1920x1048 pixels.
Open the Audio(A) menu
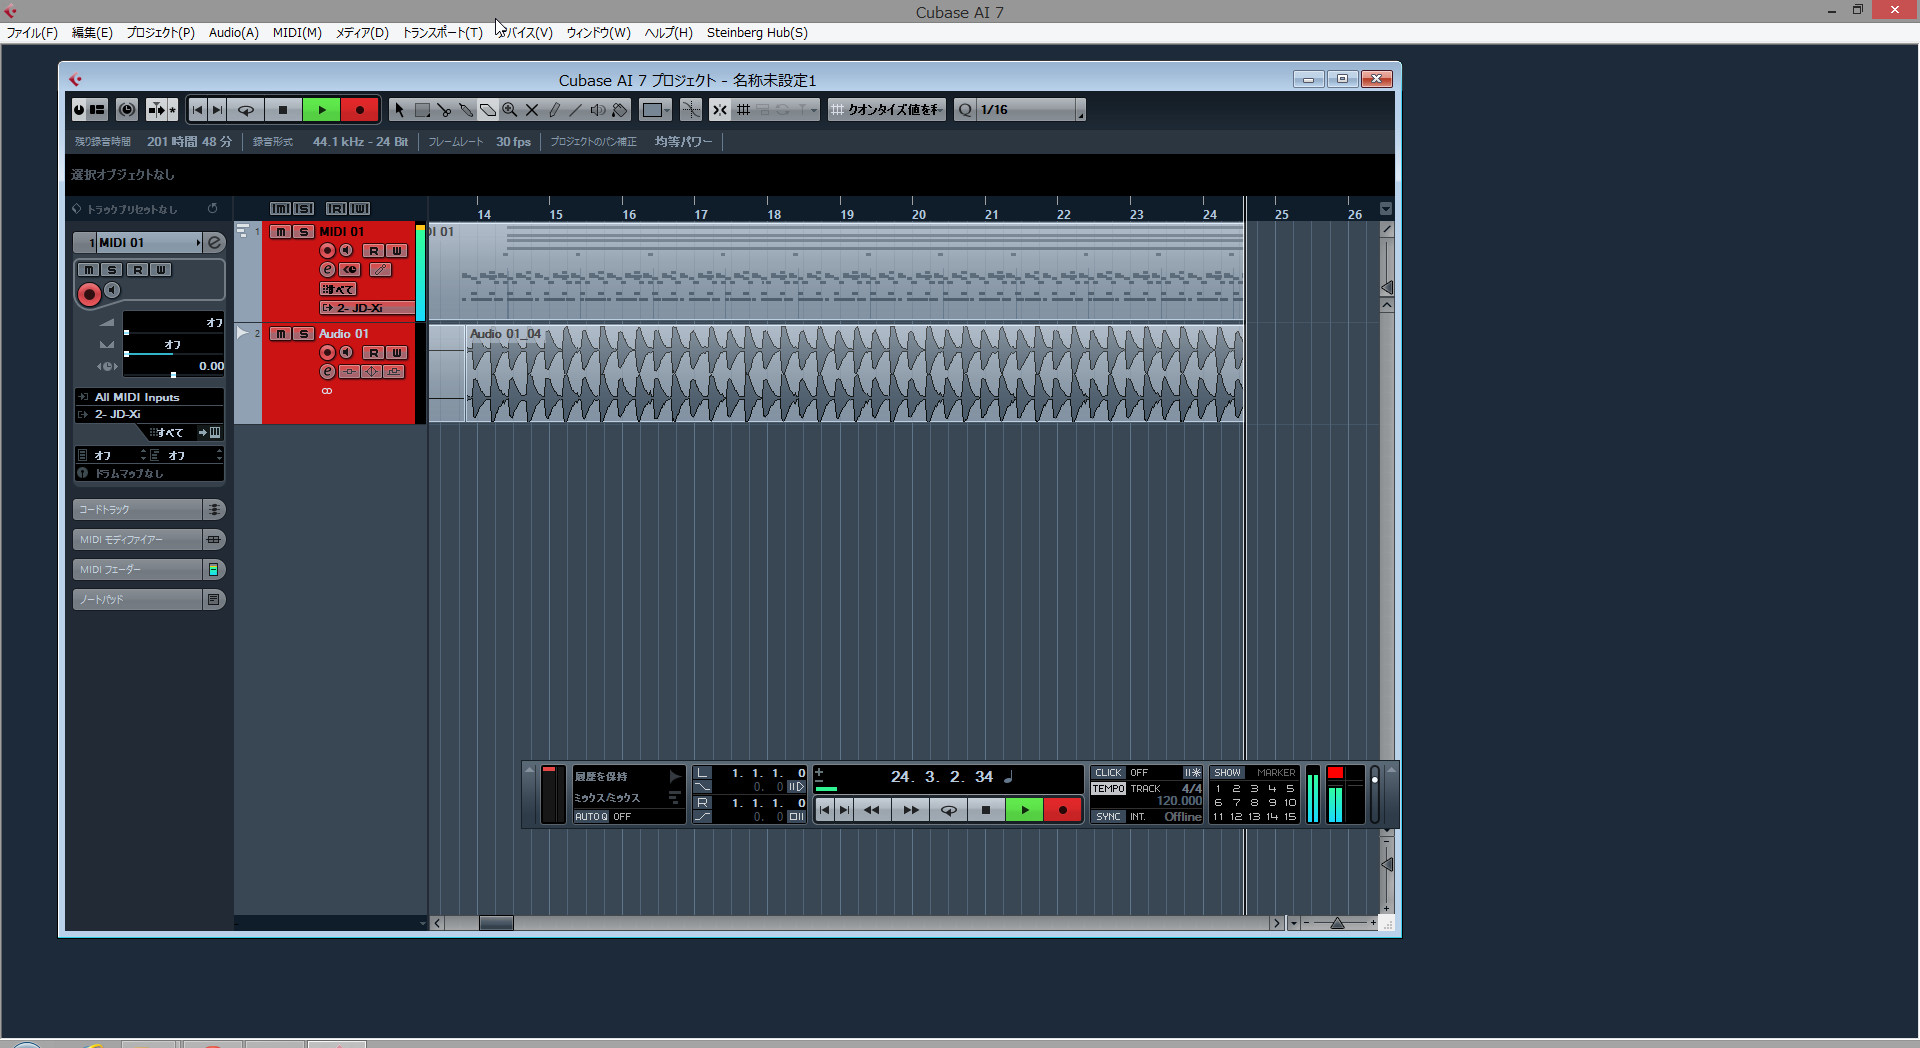pyautogui.click(x=233, y=33)
